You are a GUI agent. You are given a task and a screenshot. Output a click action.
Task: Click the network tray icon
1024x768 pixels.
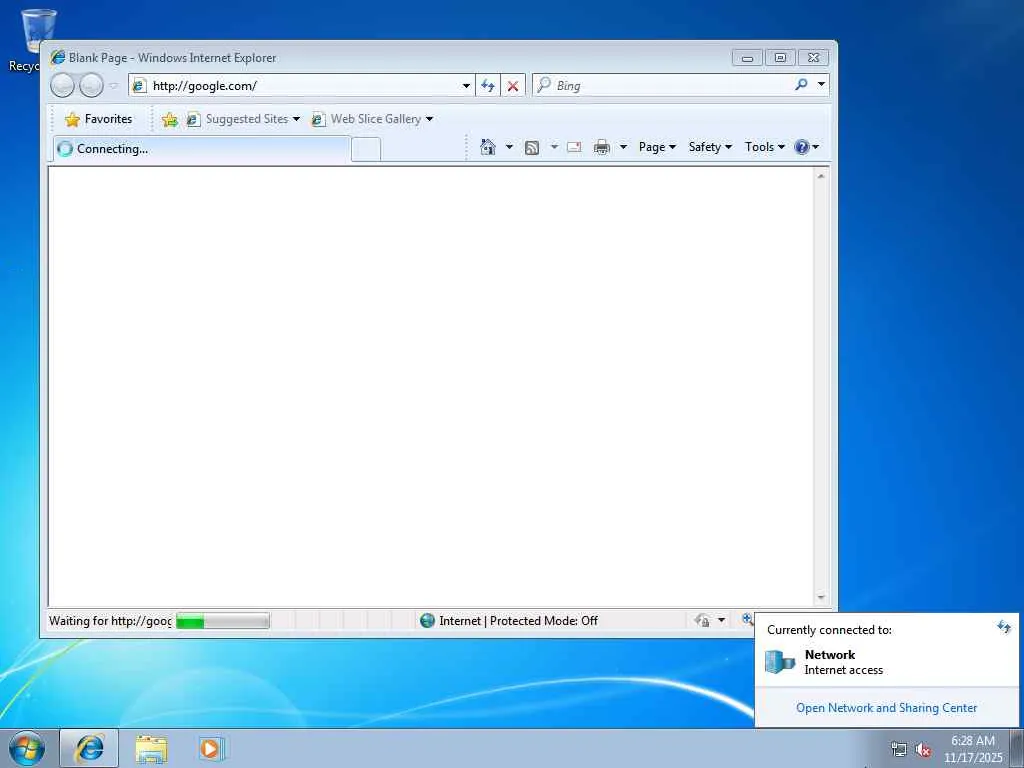899,750
